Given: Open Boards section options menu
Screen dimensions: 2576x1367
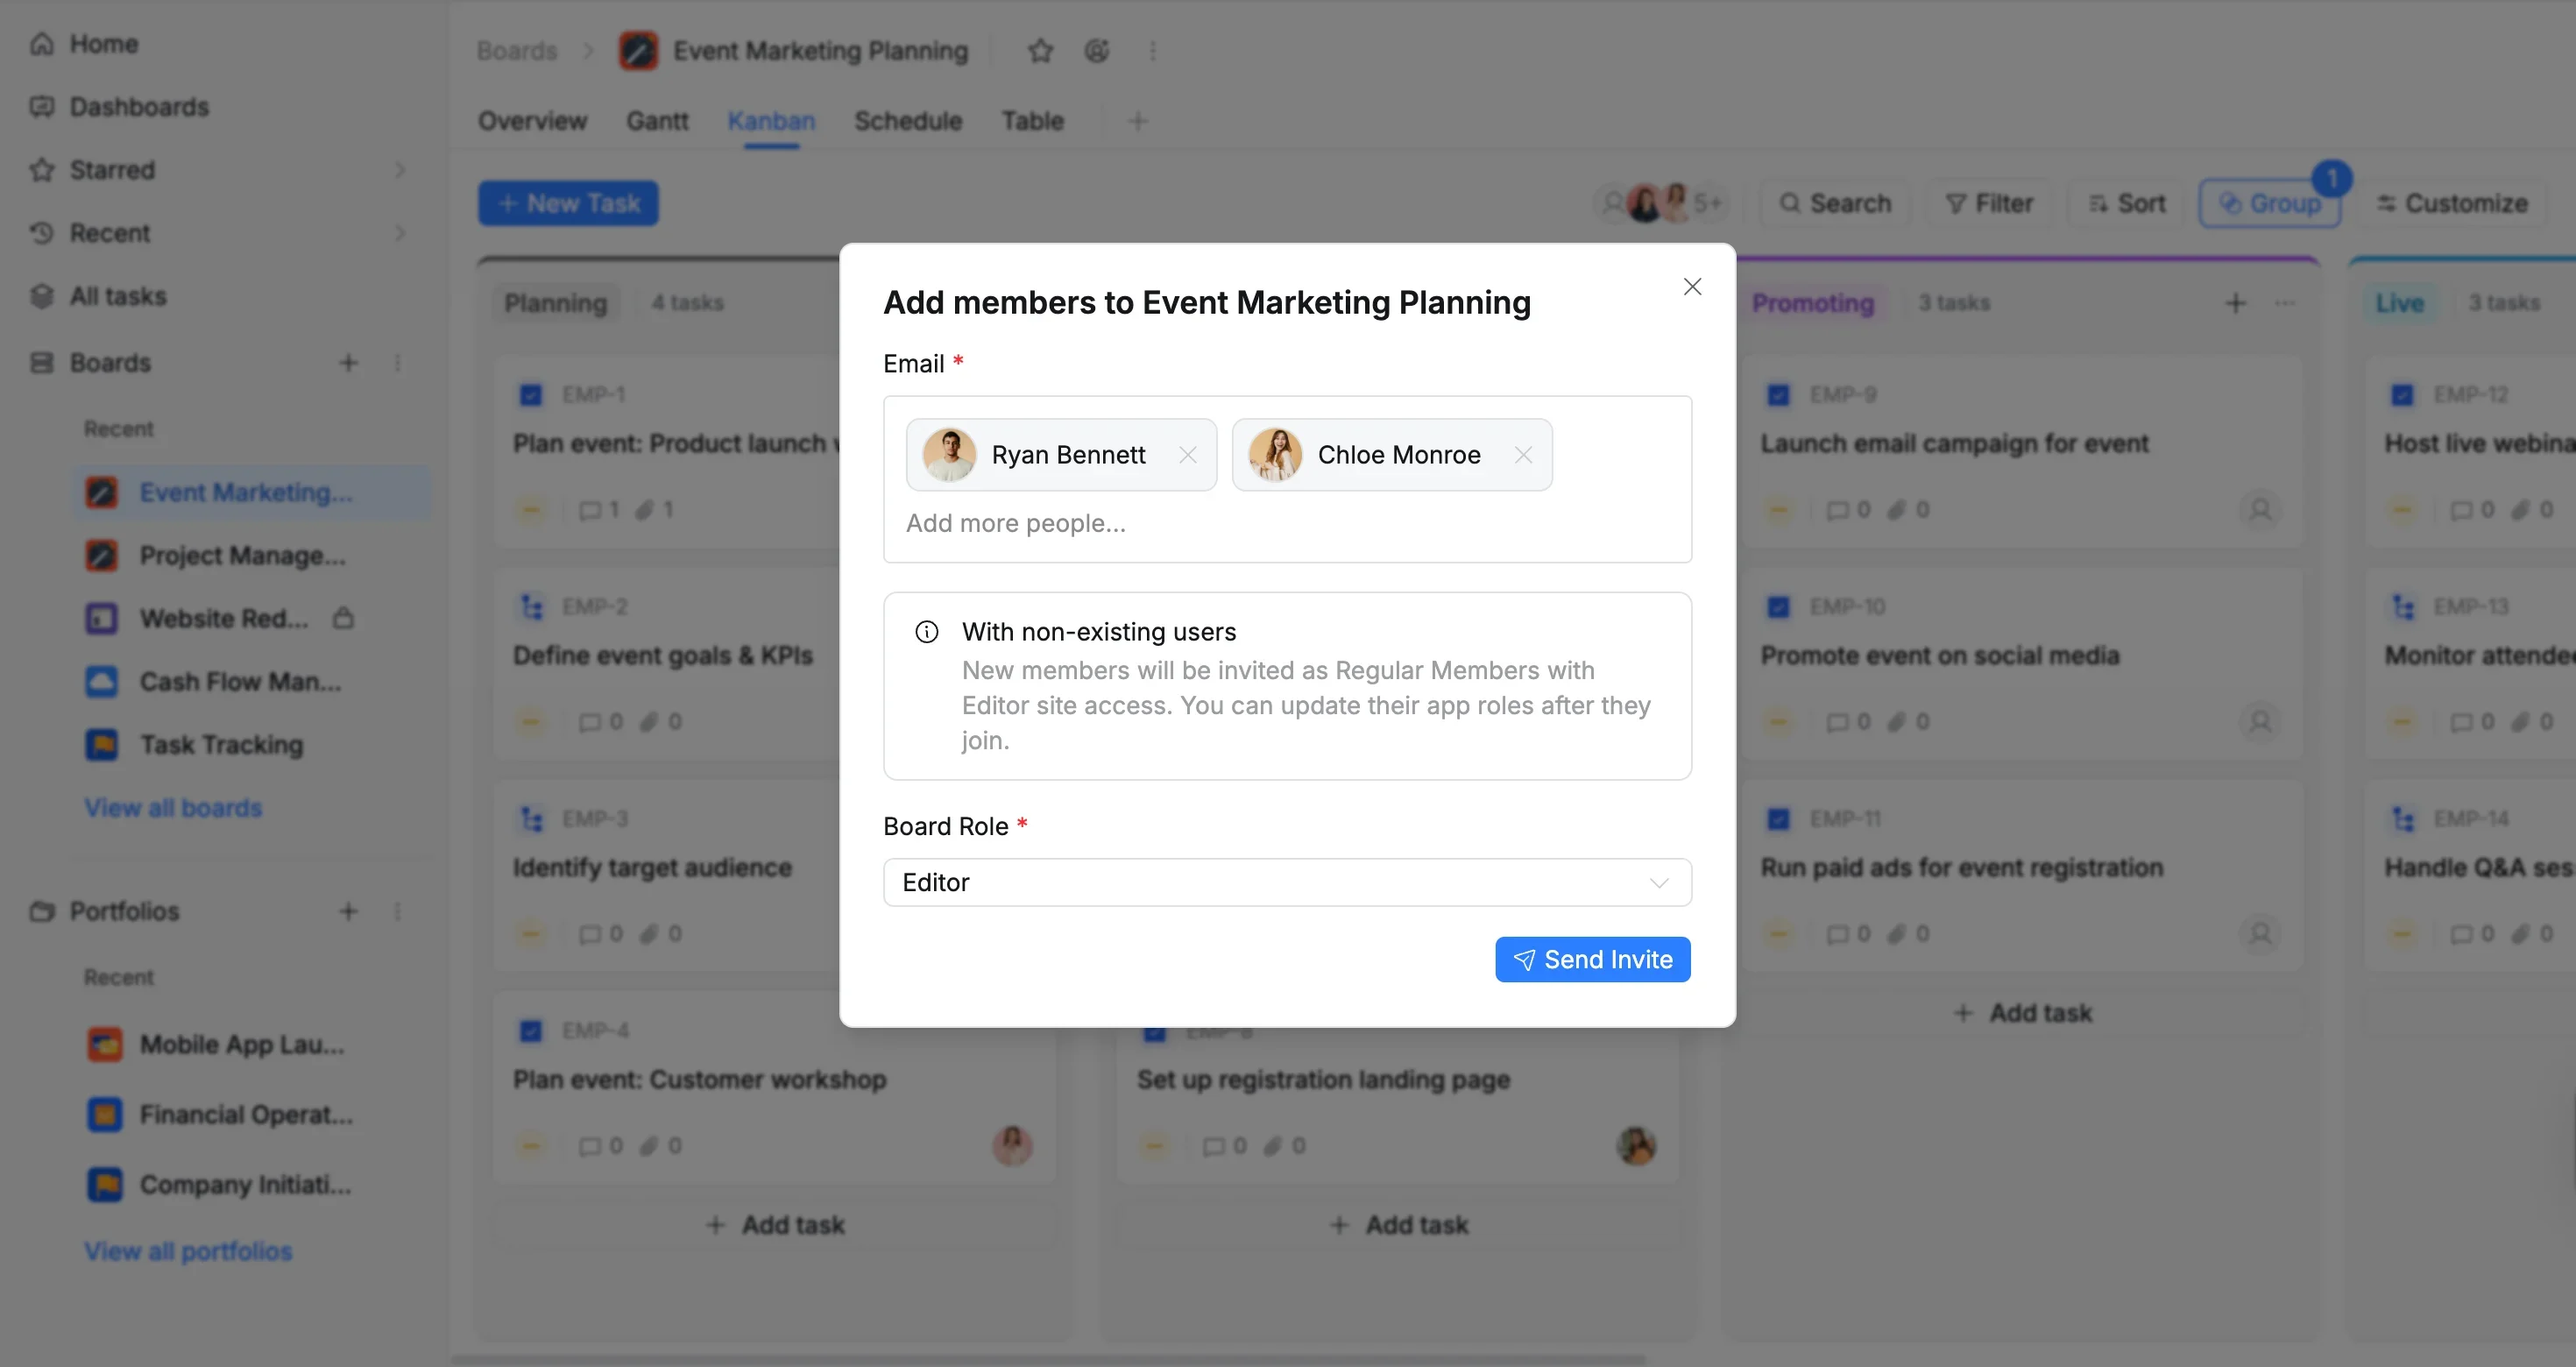Looking at the screenshot, I should [x=398, y=363].
